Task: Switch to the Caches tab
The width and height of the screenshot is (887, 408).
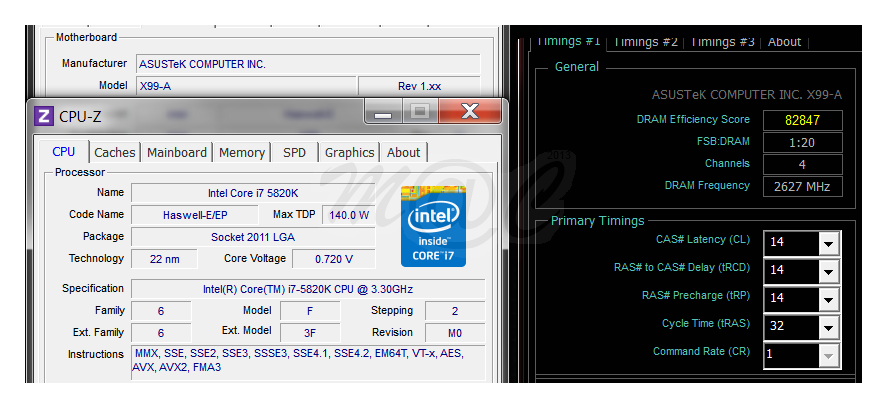Action: tap(115, 153)
